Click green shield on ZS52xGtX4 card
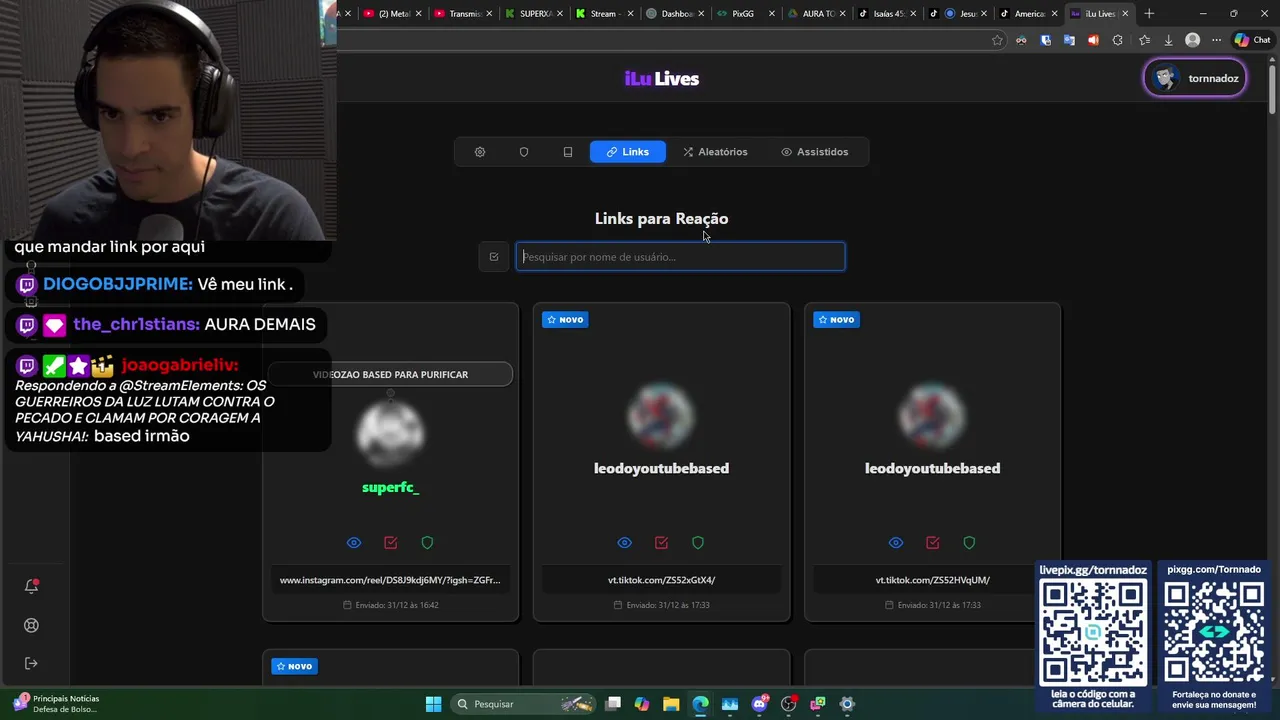The height and width of the screenshot is (720, 1280). pyautogui.click(x=698, y=543)
